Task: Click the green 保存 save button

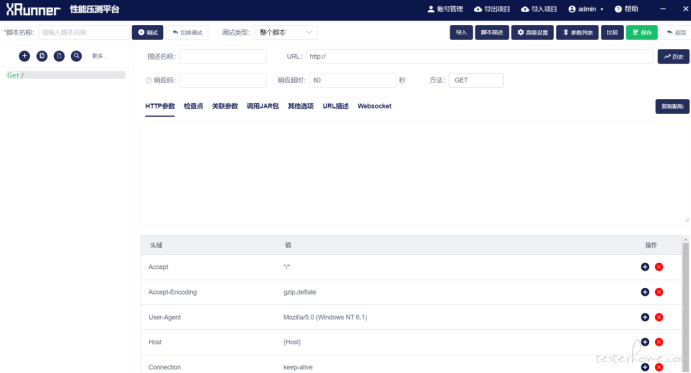Action: [x=642, y=32]
